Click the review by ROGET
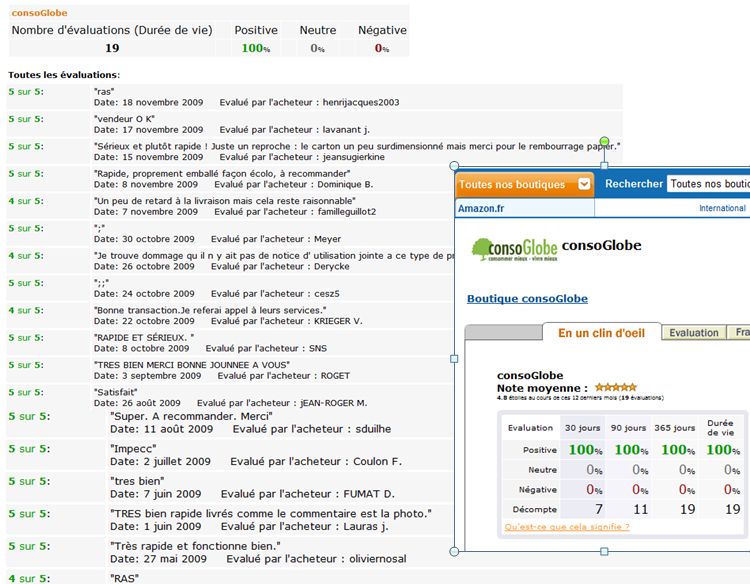The width and height of the screenshot is (750, 584). pos(230,370)
